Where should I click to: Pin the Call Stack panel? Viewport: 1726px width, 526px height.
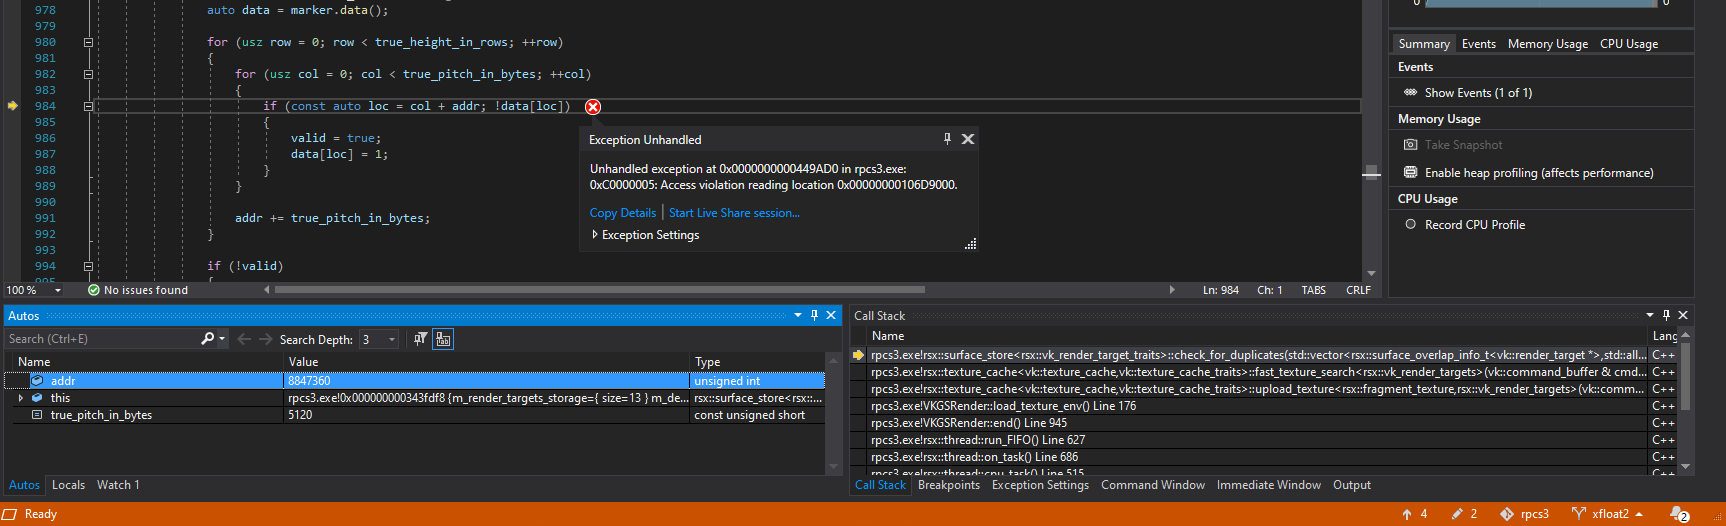coord(1666,315)
